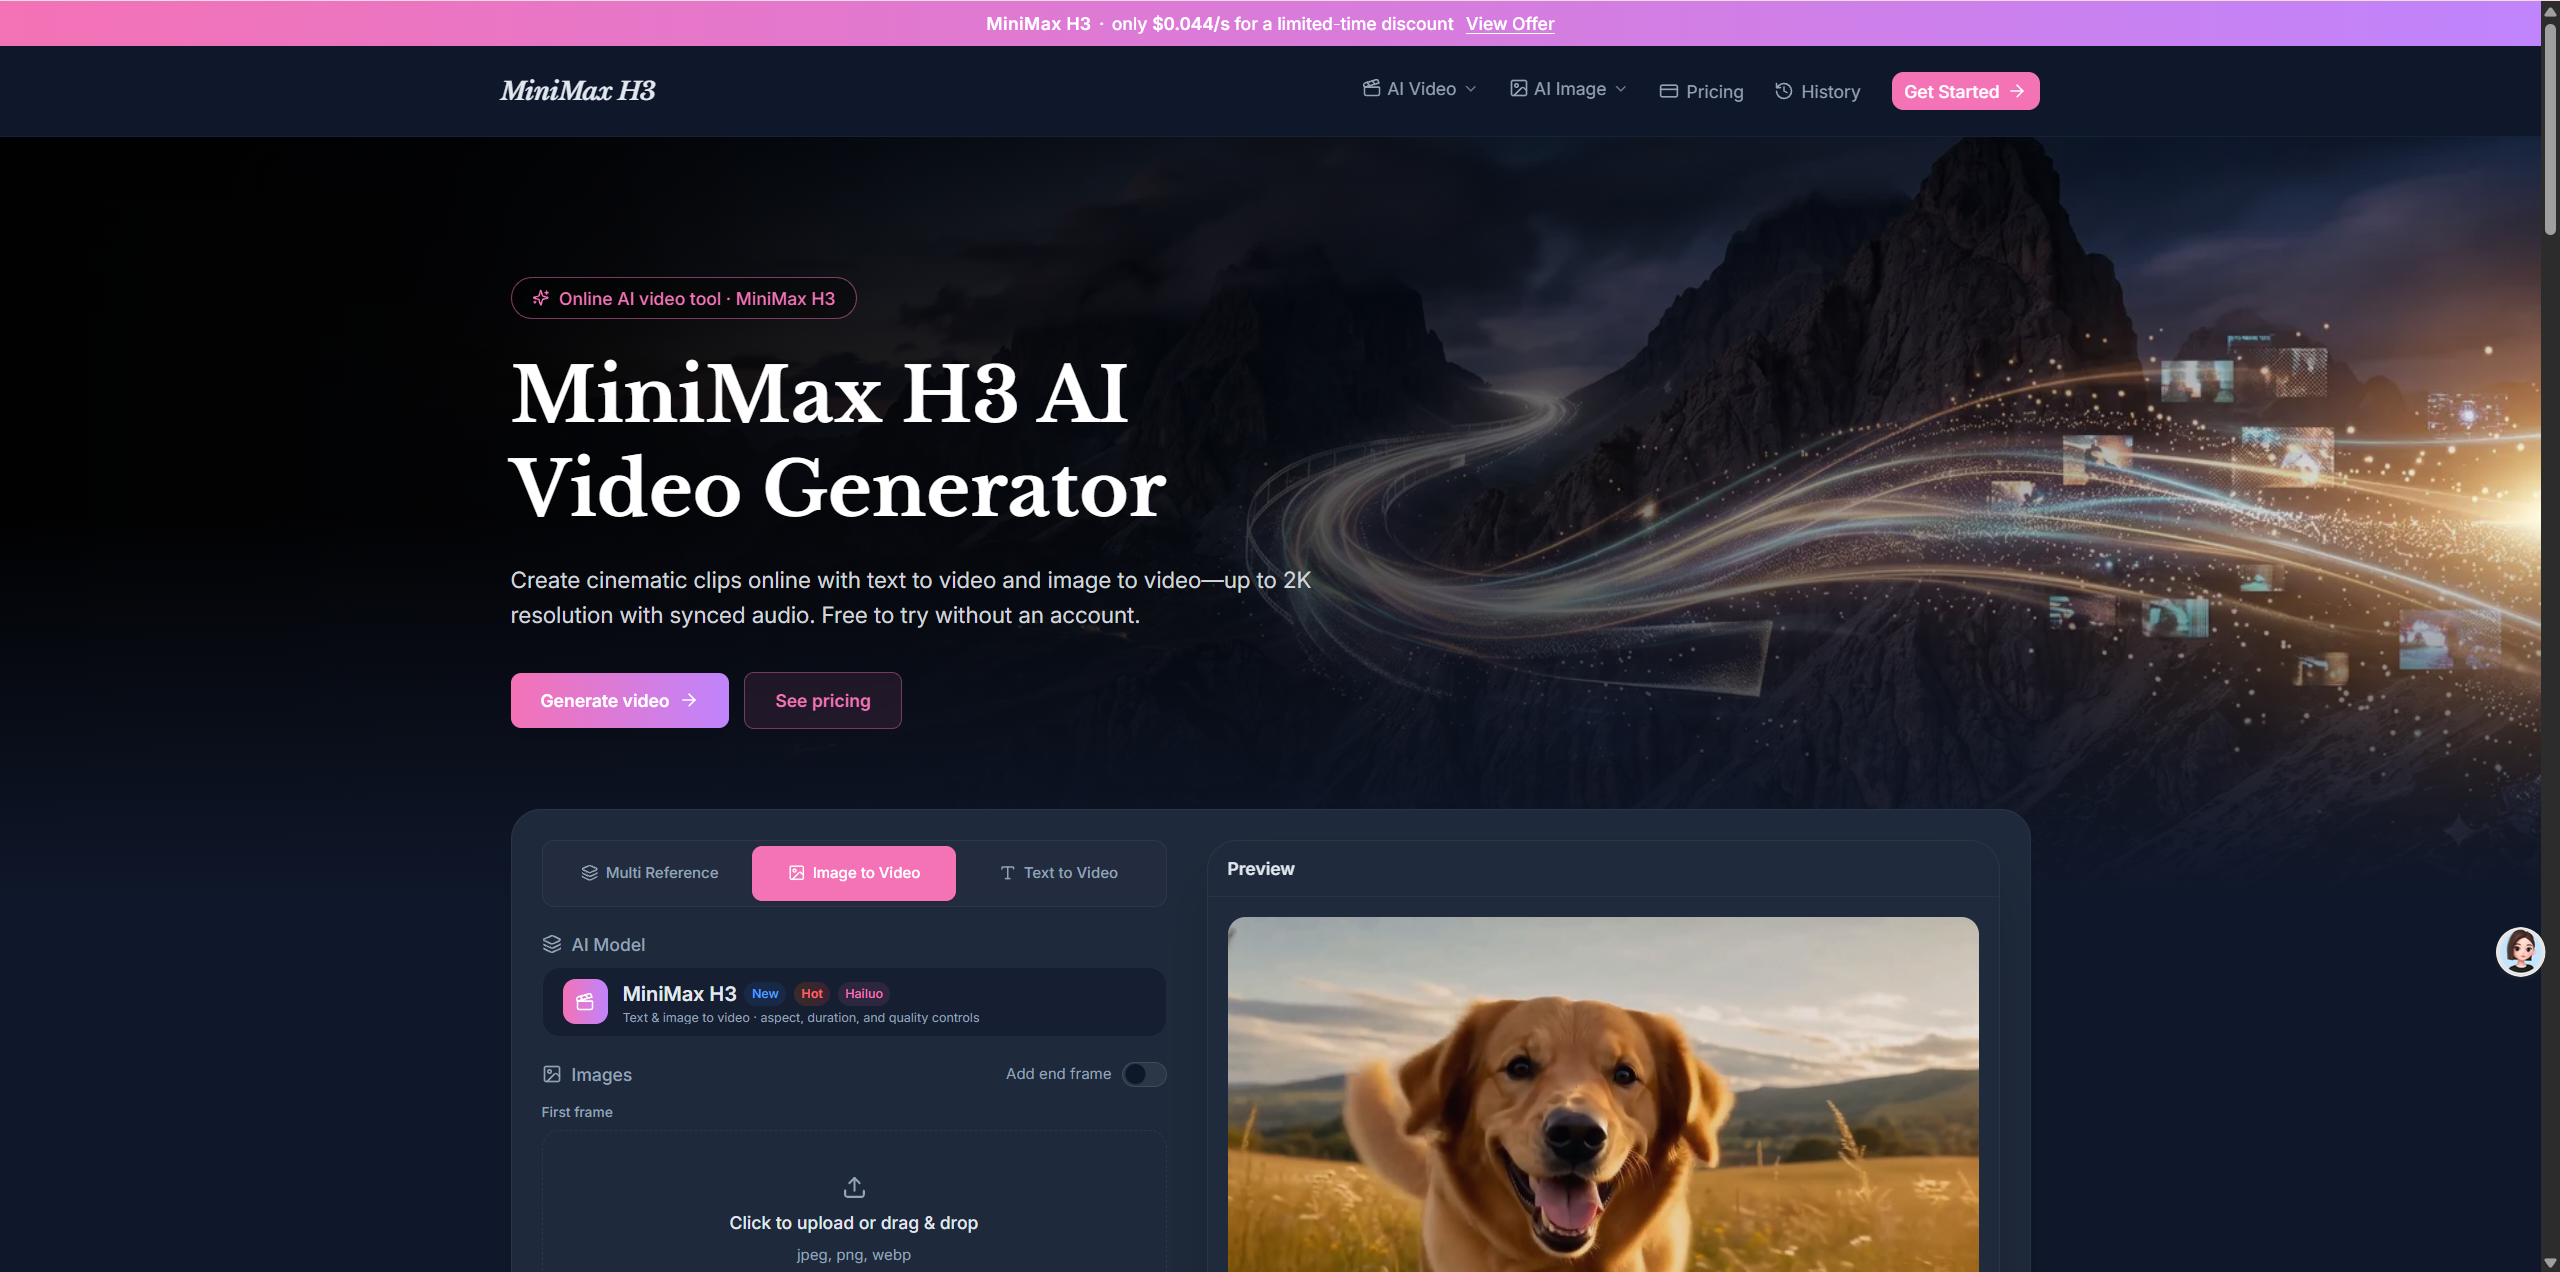Expand the AI Video dropdown chevron
Image resolution: width=2560 pixels, height=1272 pixels.
[x=1471, y=89]
